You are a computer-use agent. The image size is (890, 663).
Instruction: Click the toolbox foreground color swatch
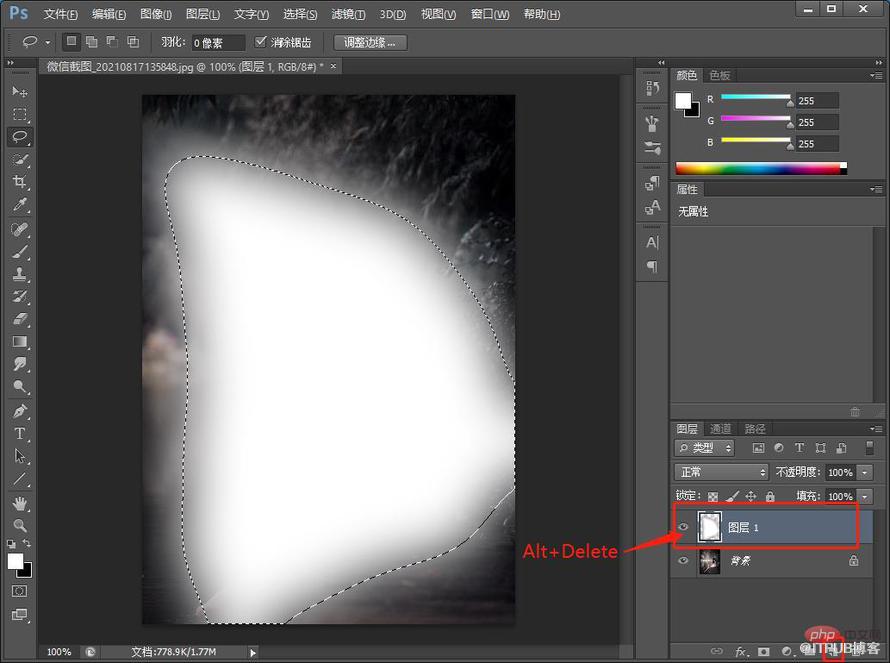[x=15, y=561]
